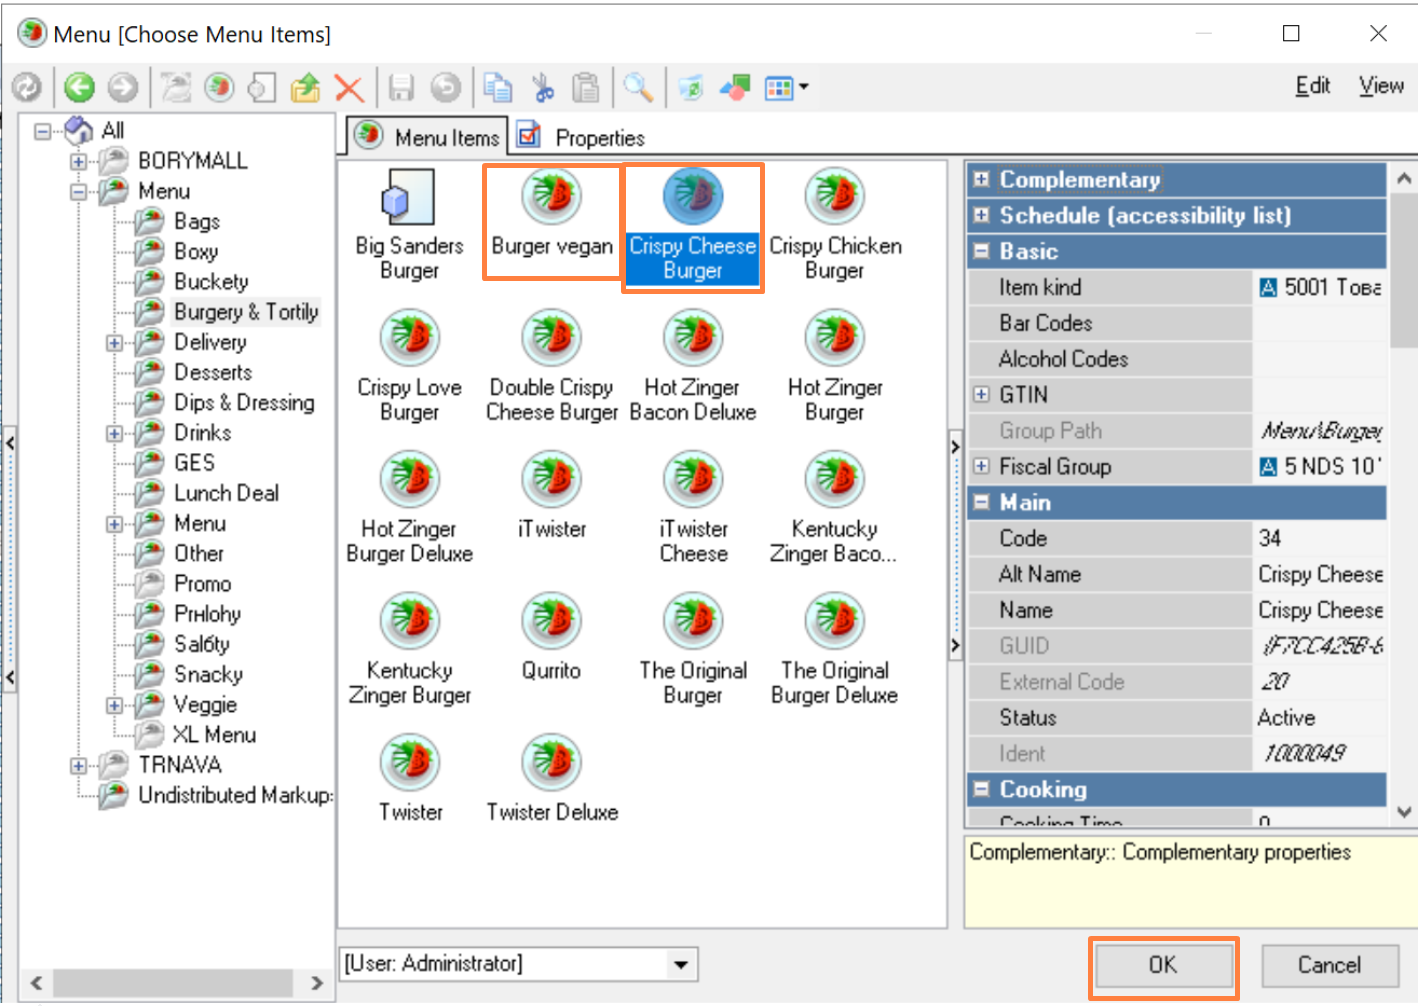This screenshot has height=1006, width=1421.
Task: Click the Code value field 34
Action: [1320, 539]
